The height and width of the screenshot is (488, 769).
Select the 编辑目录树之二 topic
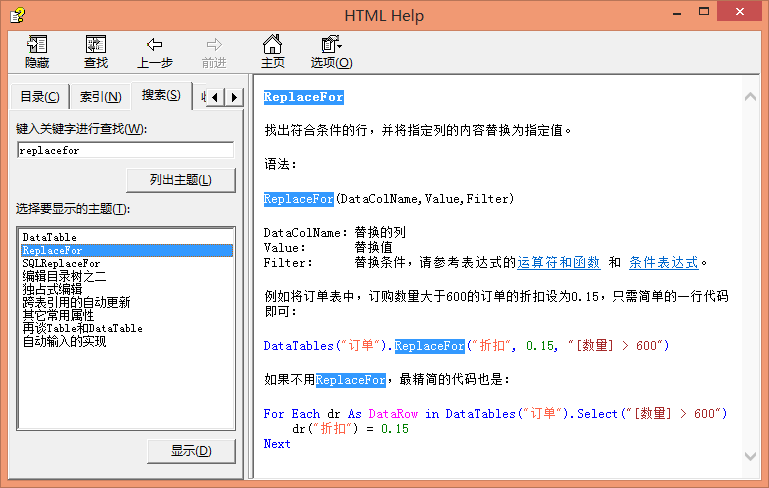pyautogui.click(x=64, y=276)
